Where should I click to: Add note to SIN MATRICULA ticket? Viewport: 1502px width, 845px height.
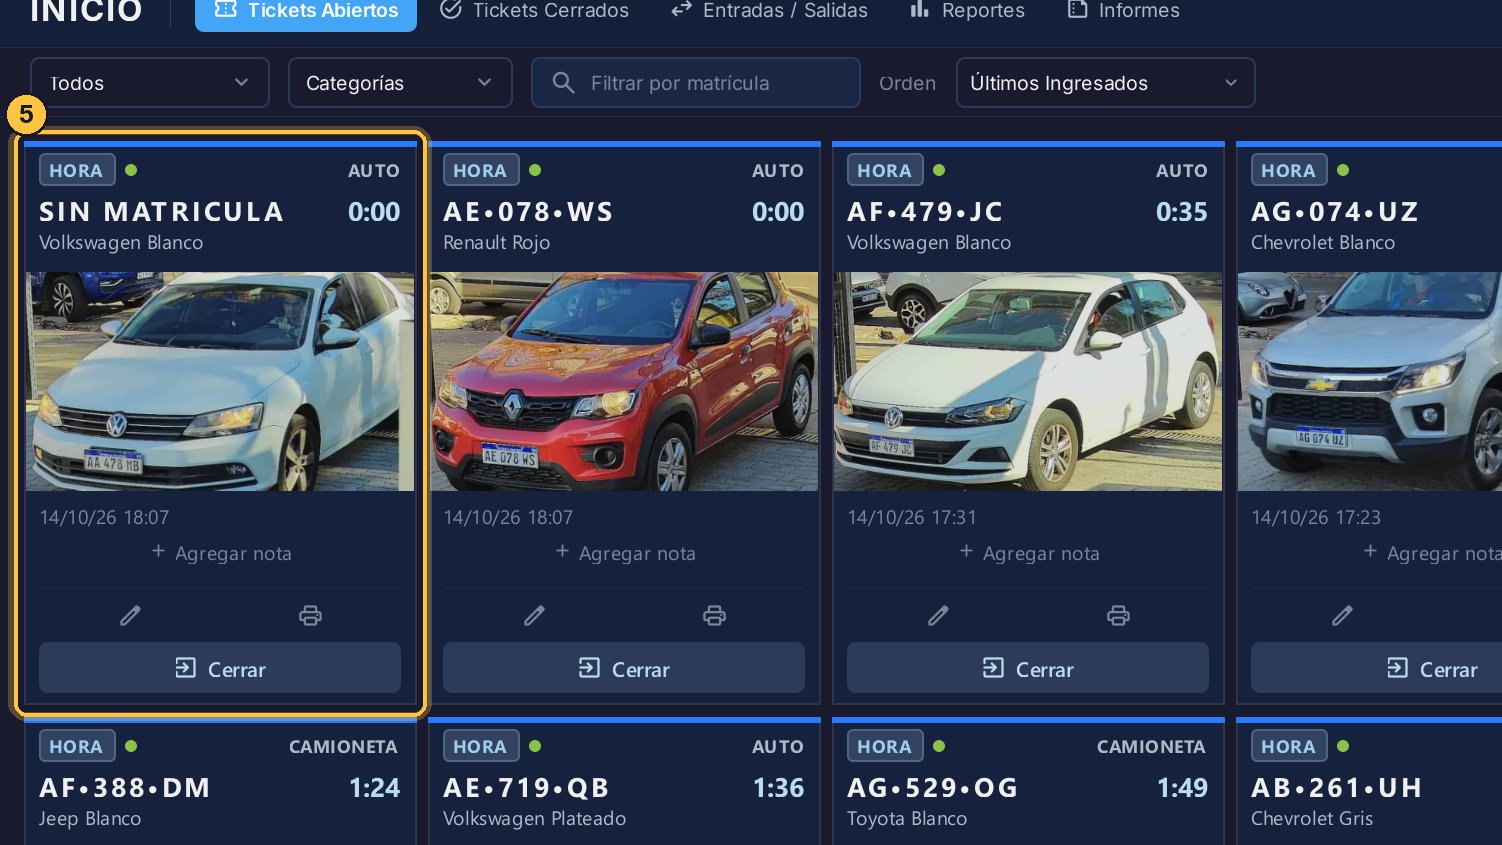(221, 553)
